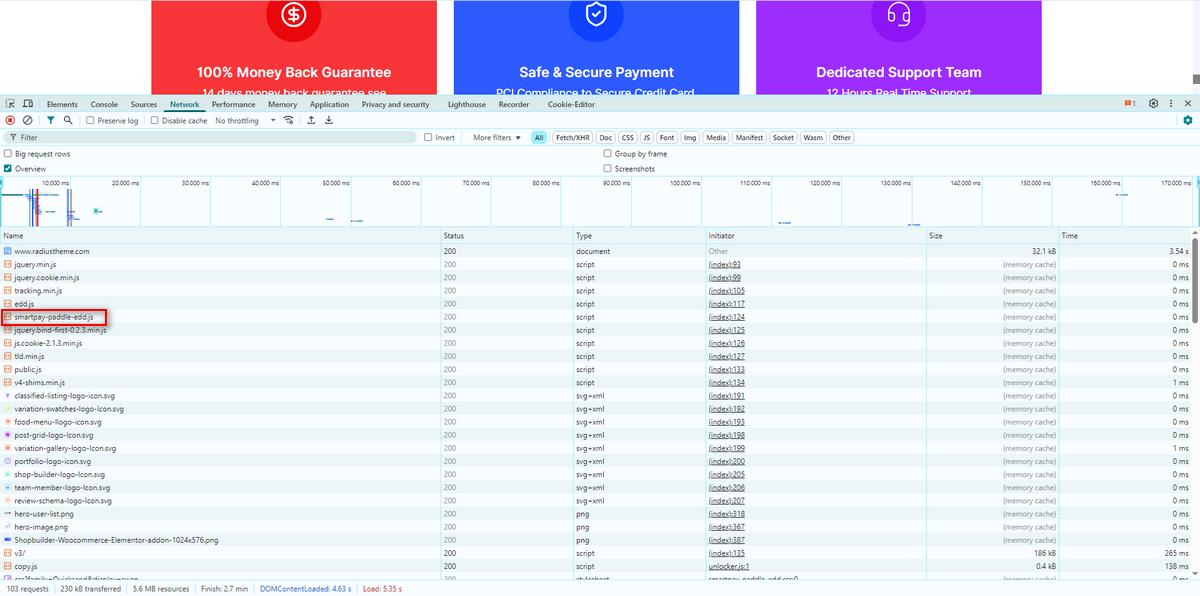Switch to the Elements tab

click(x=62, y=104)
